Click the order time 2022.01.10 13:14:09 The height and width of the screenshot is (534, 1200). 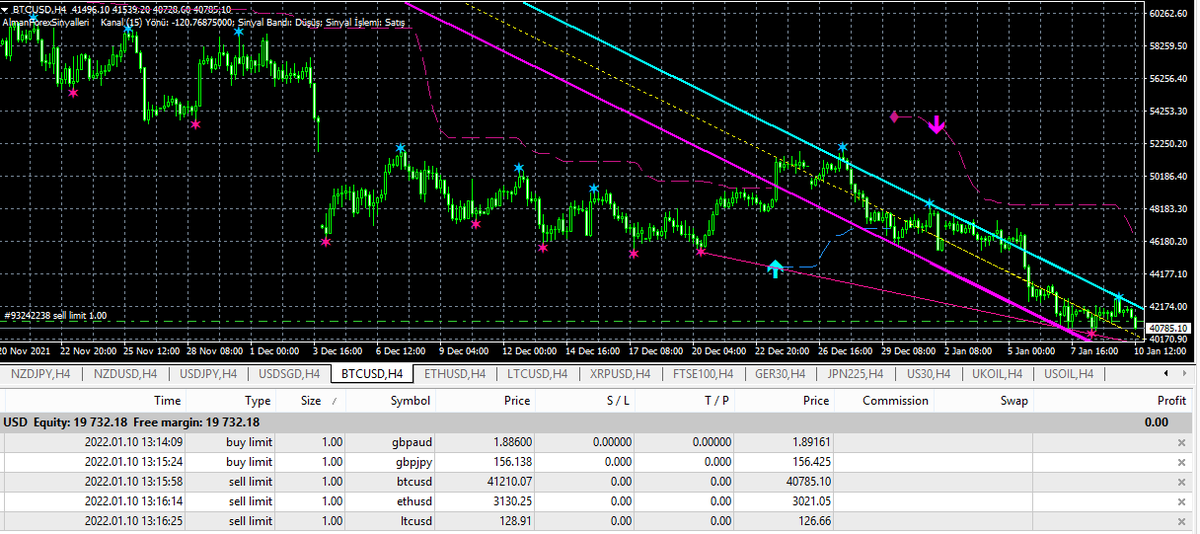pyautogui.click(x=134, y=443)
